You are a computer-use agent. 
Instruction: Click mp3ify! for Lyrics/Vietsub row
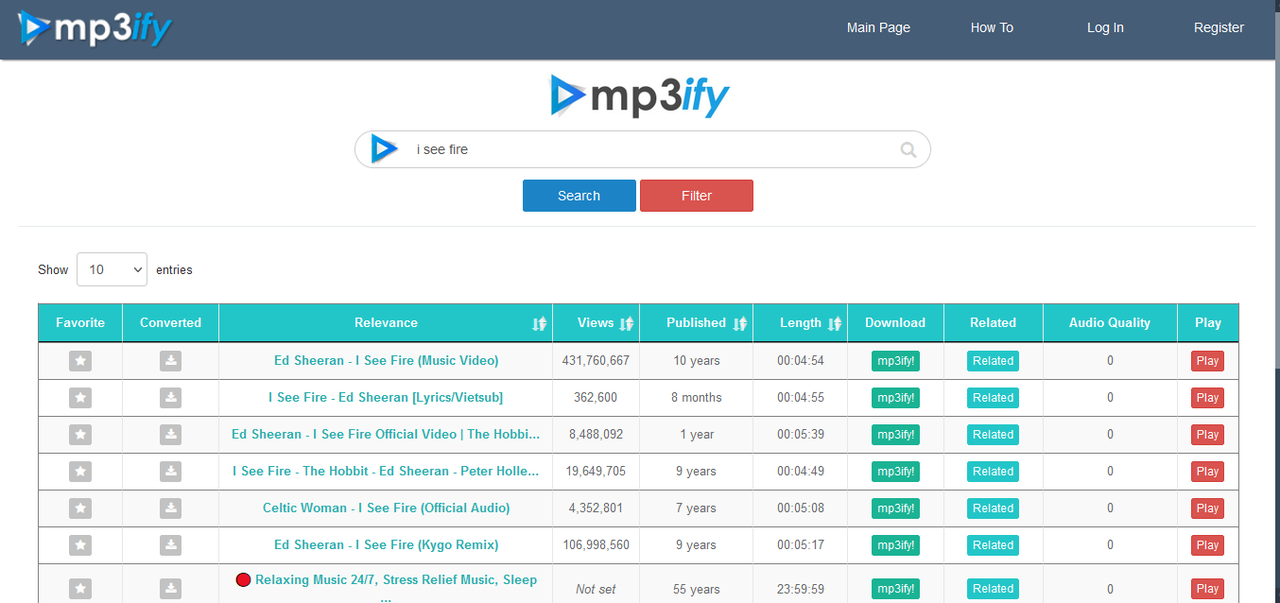pos(895,398)
